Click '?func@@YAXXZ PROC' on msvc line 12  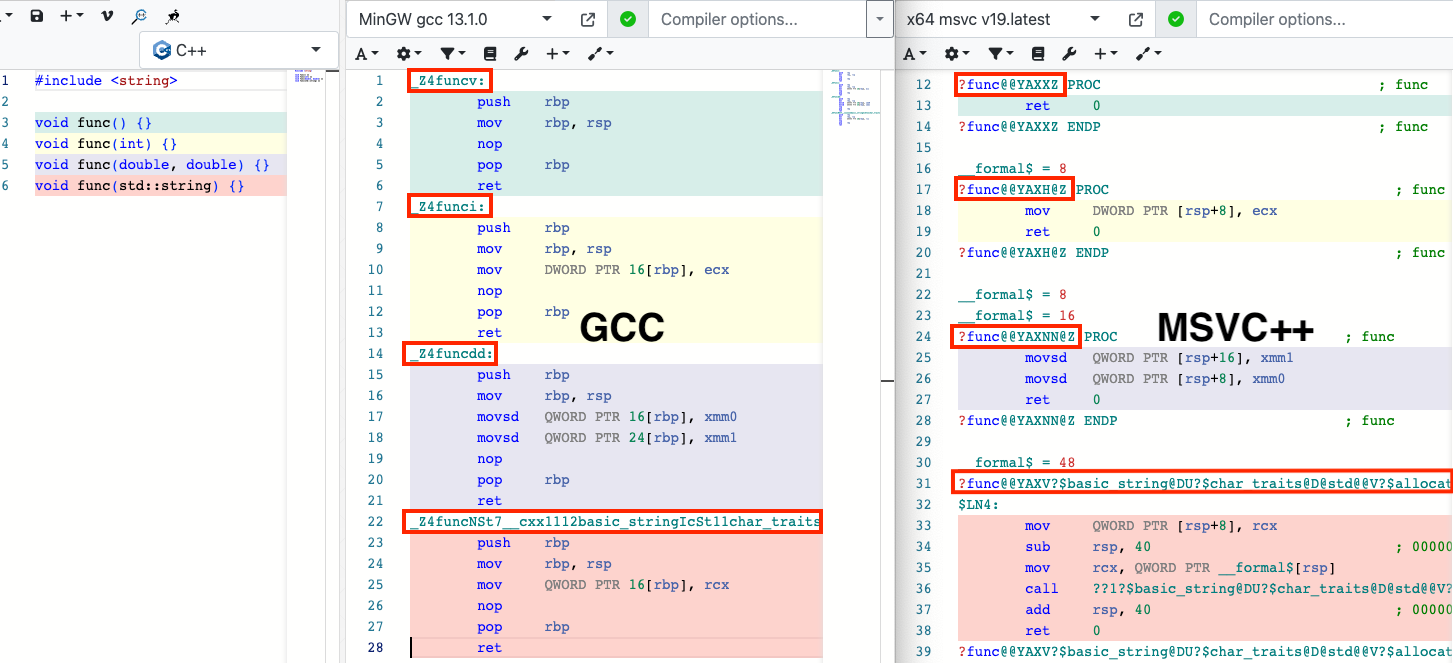1029,85
